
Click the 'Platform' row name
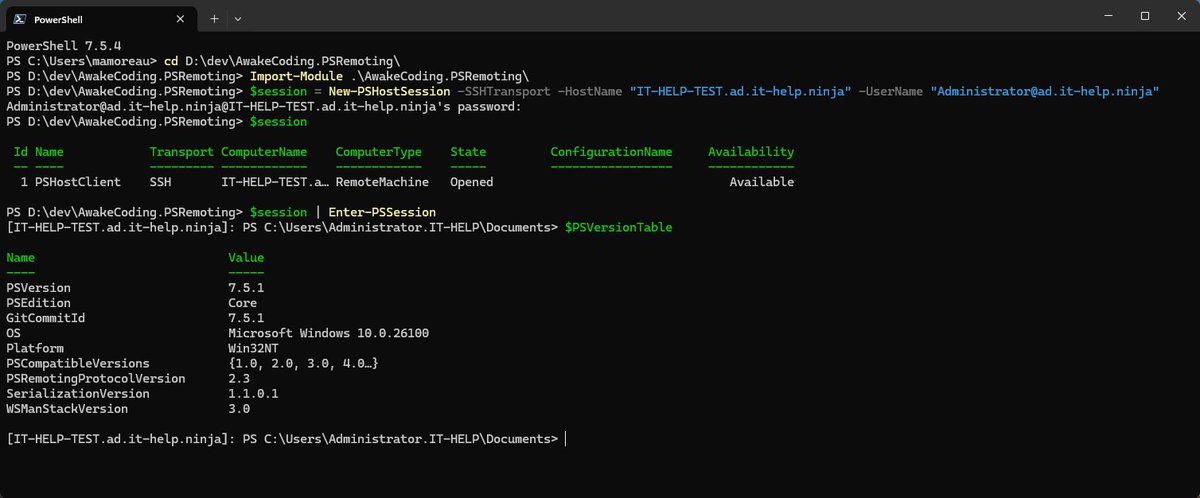34,347
